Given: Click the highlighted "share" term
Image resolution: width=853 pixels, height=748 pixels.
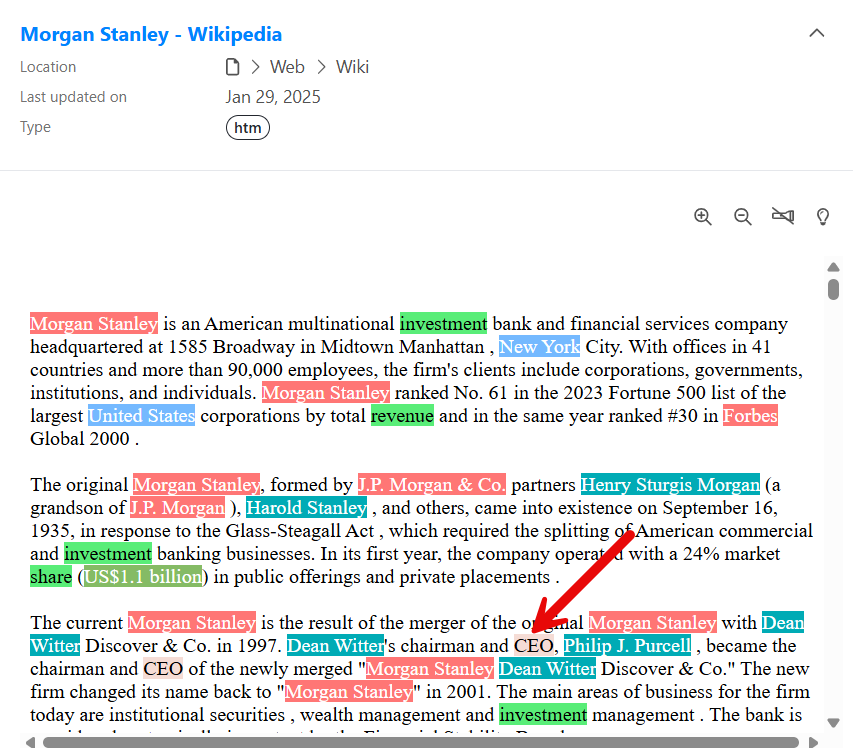Looking at the screenshot, I should click(x=51, y=577).
